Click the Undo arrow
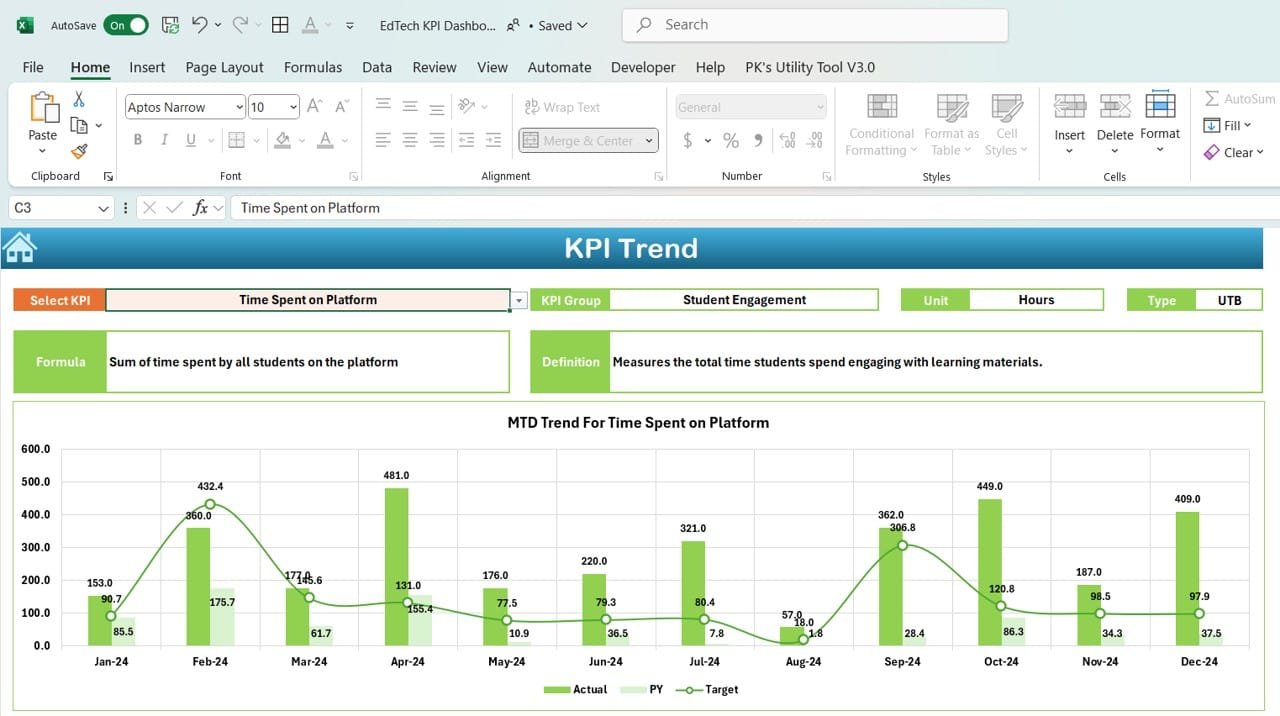This screenshot has width=1280, height=716. pyautogui.click(x=200, y=25)
